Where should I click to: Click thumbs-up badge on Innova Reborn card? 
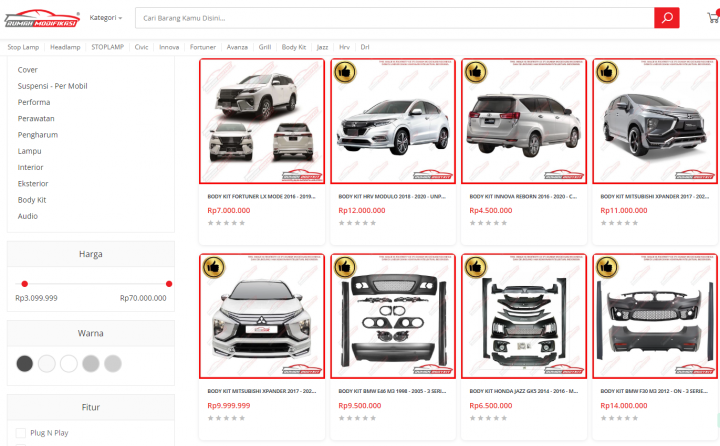pos(476,72)
